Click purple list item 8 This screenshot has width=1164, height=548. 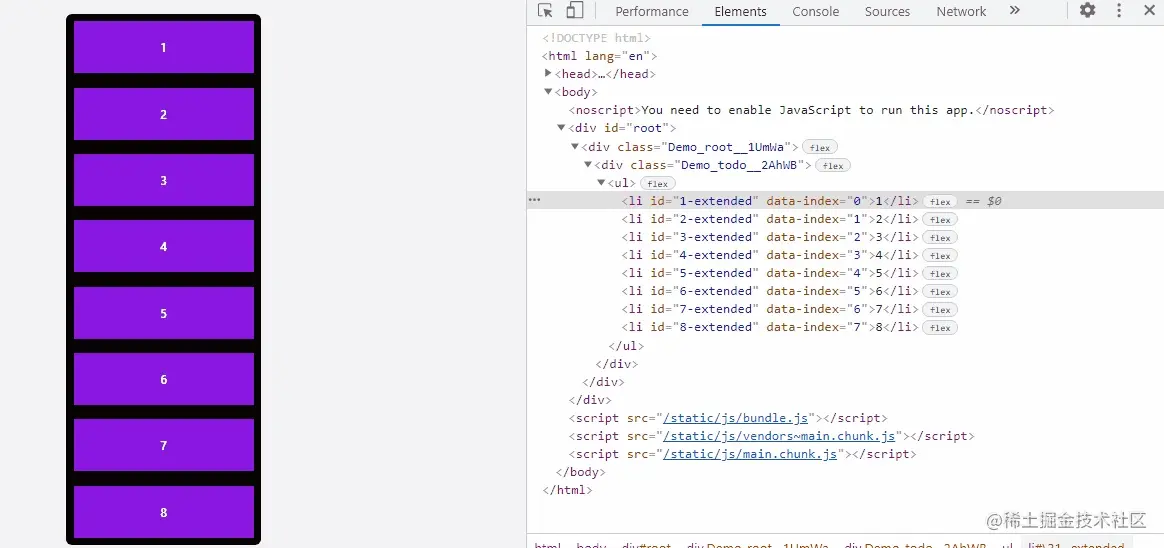[x=163, y=512]
